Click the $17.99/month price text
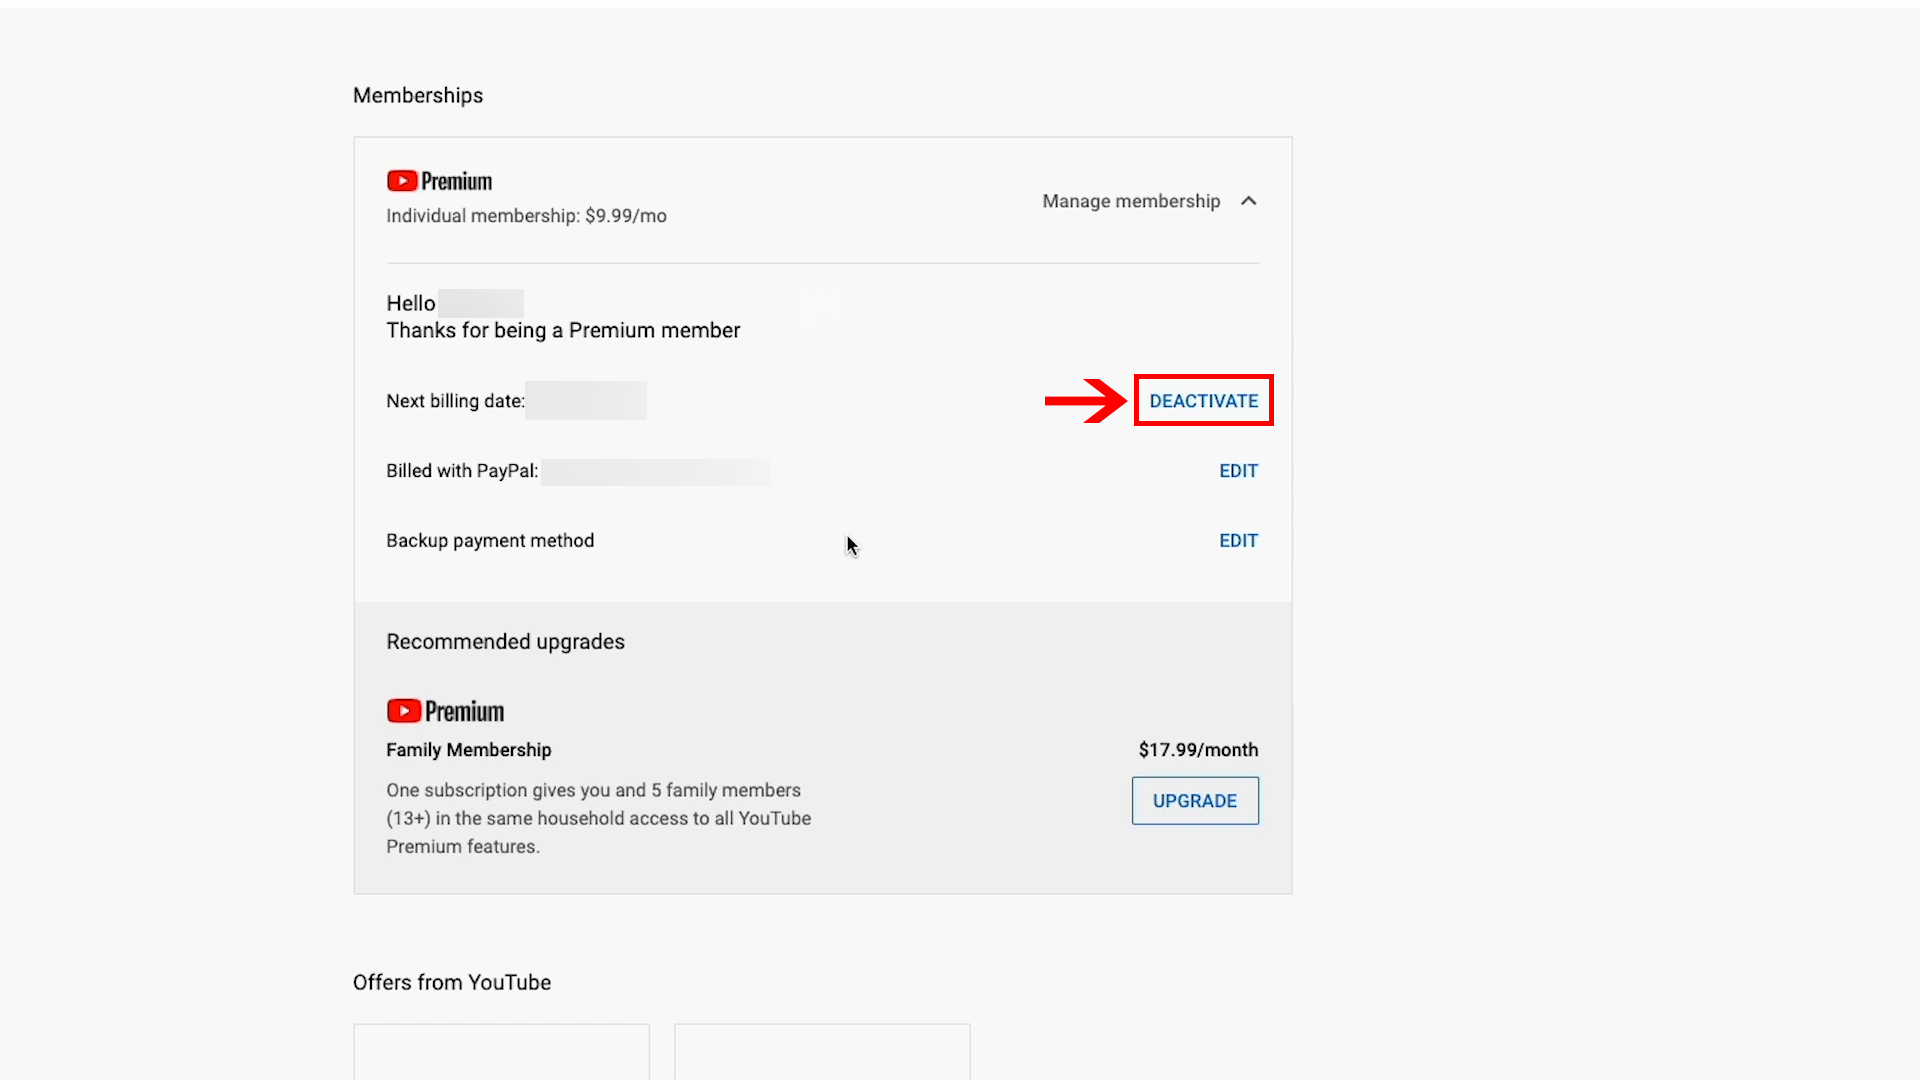The width and height of the screenshot is (1920, 1080). point(1198,750)
